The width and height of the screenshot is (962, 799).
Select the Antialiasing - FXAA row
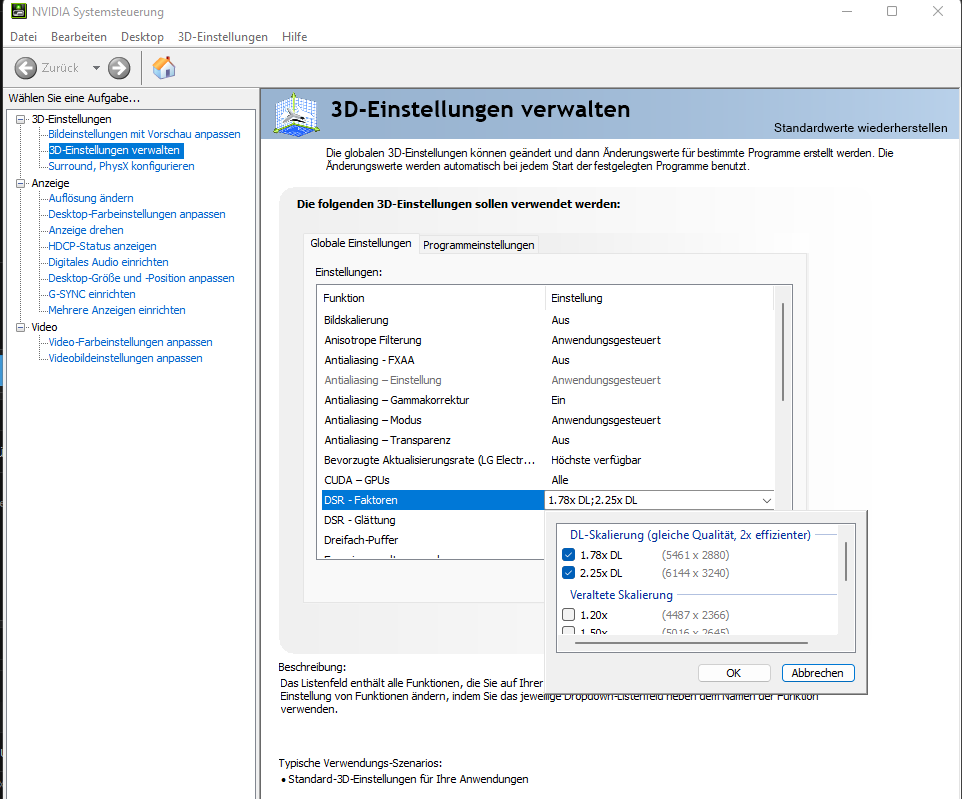click(547, 360)
